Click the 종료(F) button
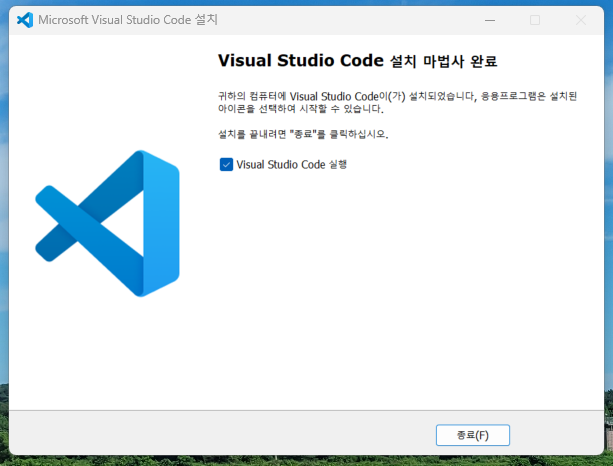 click(473, 435)
